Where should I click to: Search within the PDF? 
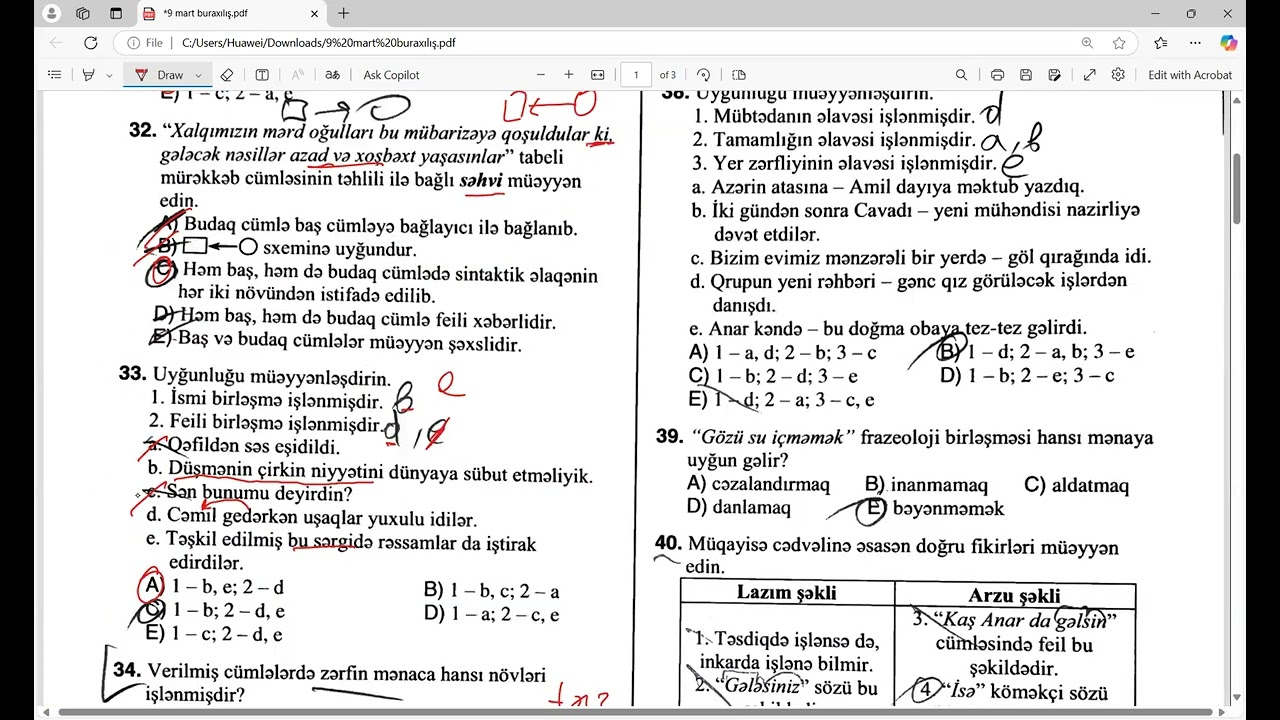pyautogui.click(x=961, y=75)
